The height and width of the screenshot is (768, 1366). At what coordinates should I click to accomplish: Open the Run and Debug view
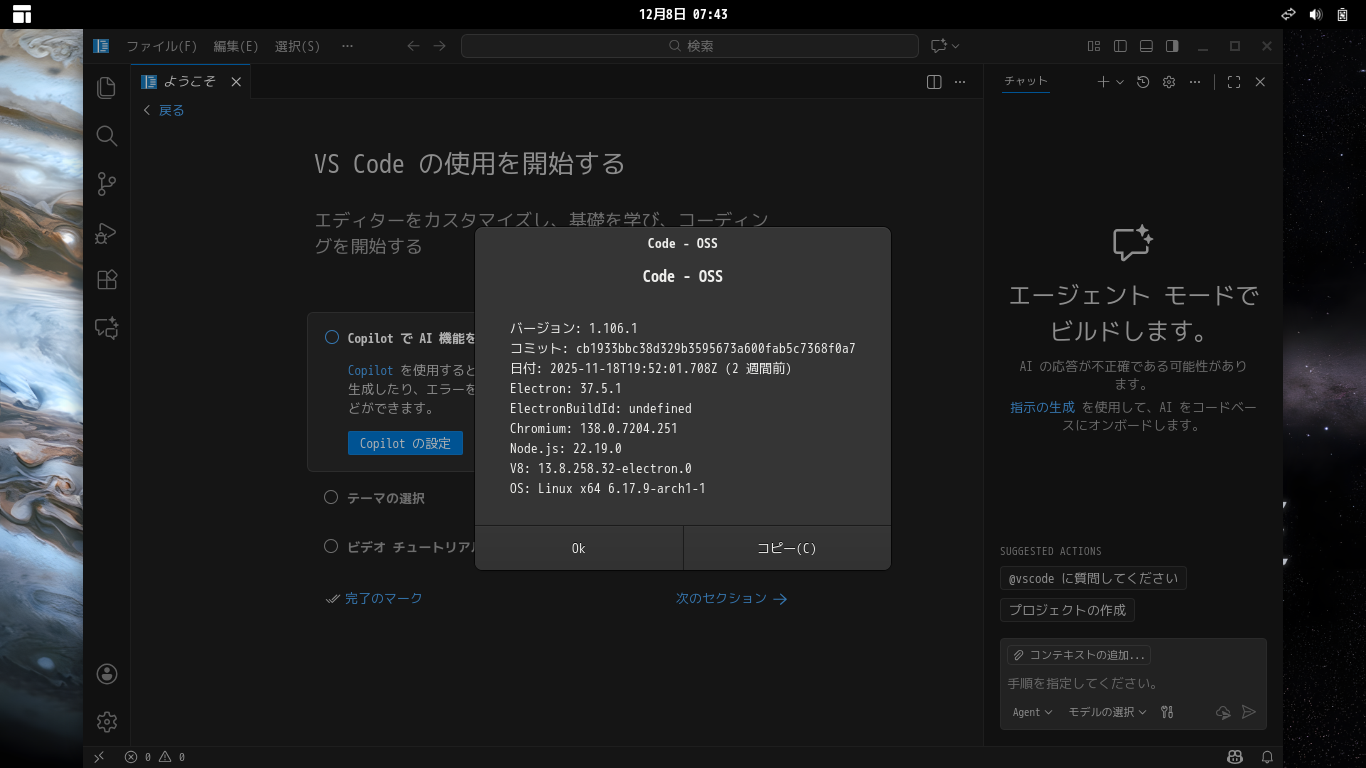(x=106, y=232)
